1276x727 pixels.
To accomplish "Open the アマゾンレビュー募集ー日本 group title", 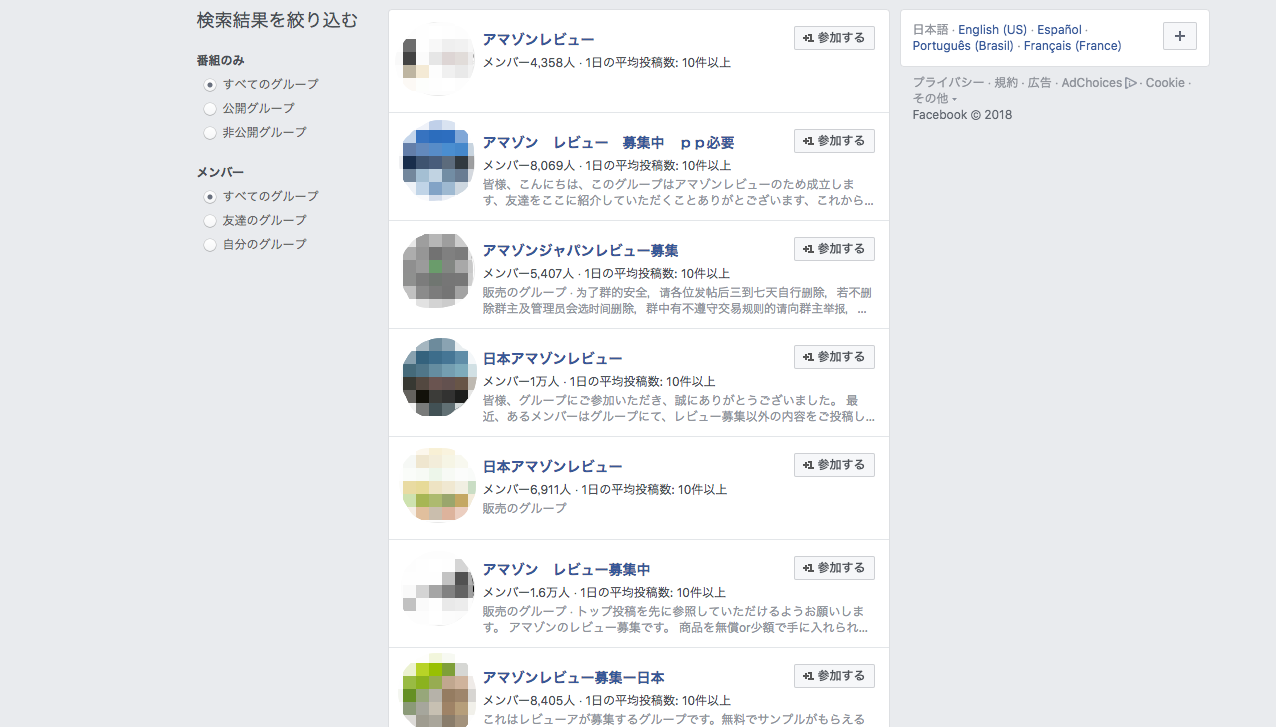I will tap(573, 677).
